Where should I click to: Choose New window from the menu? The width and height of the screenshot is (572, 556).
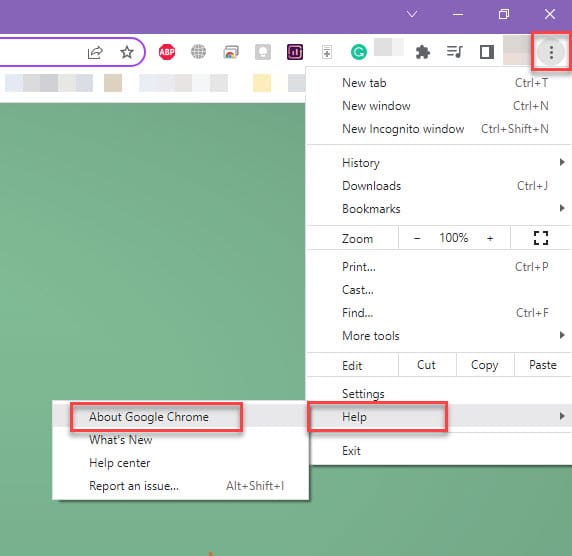[438, 106]
